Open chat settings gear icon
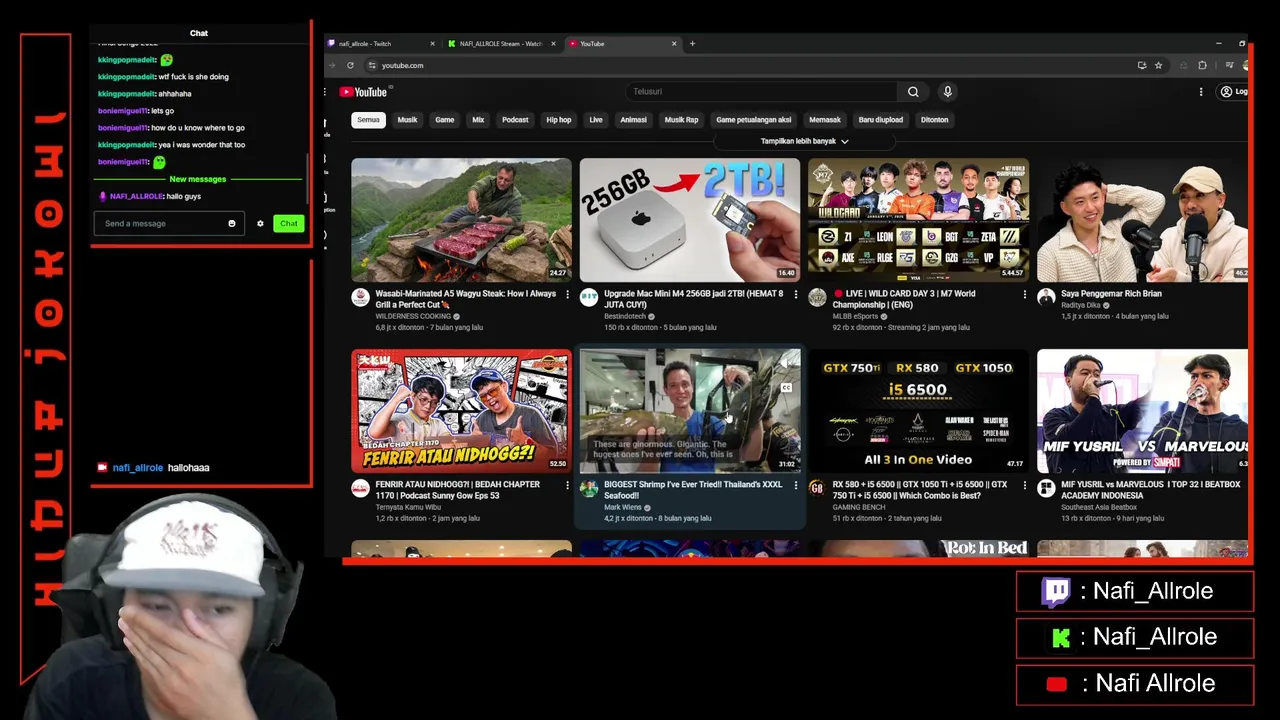The image size is (1280, 720). tap(260, 223)
